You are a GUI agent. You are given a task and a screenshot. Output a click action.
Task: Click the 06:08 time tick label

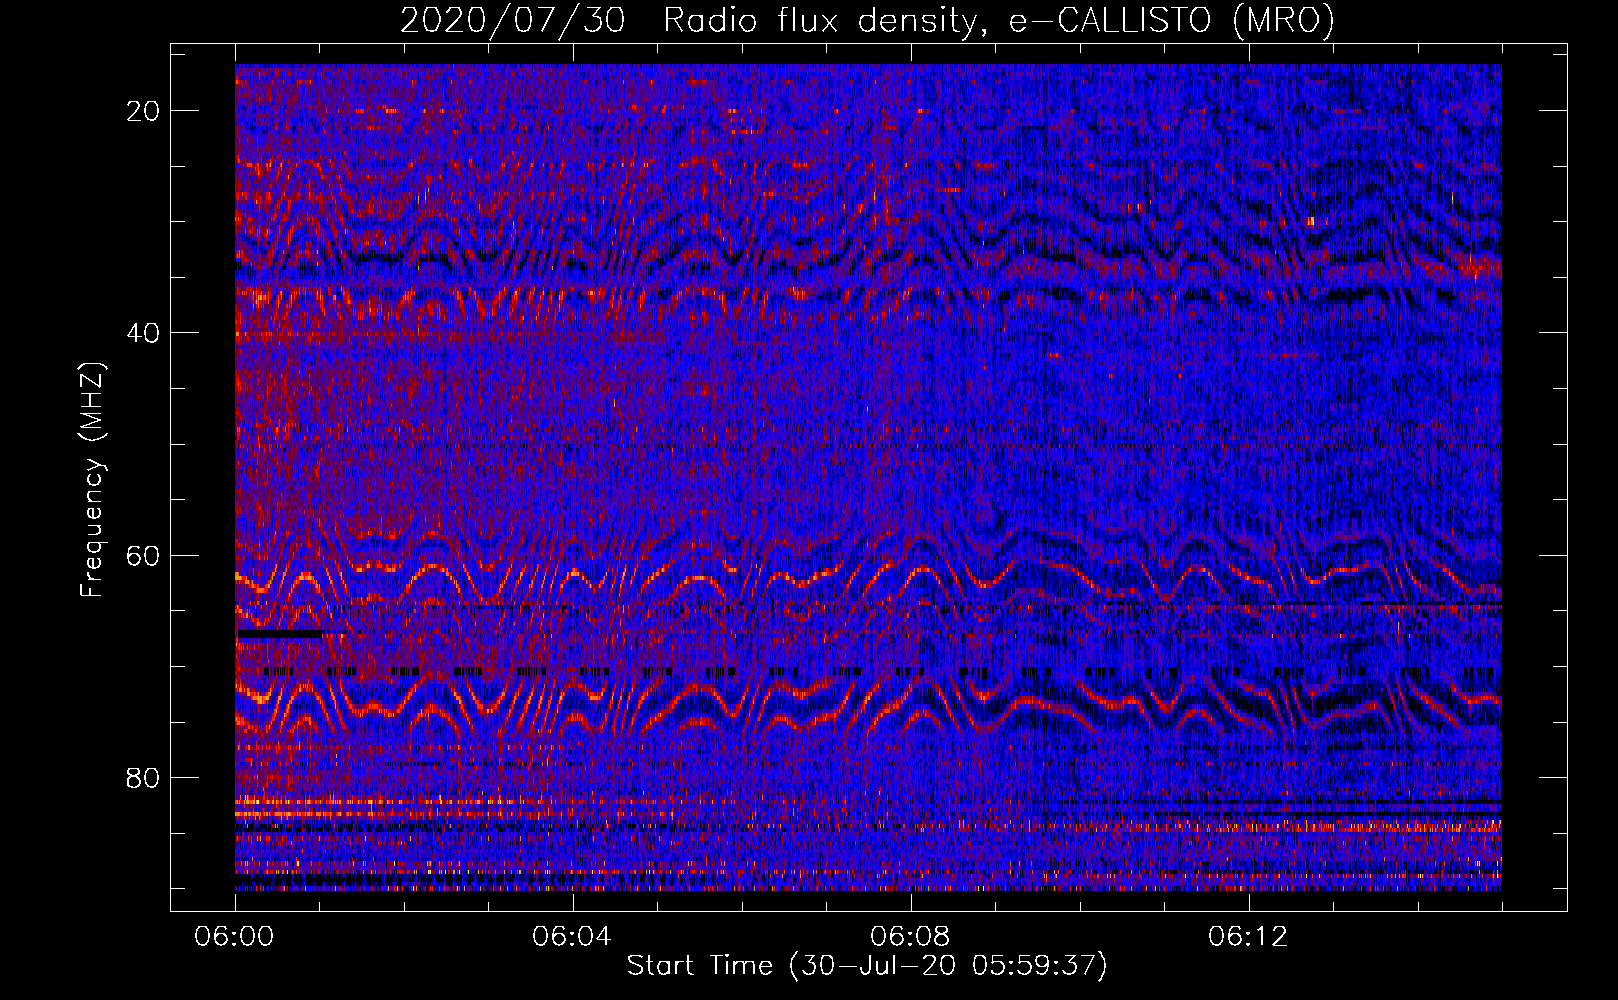(911, 936)
